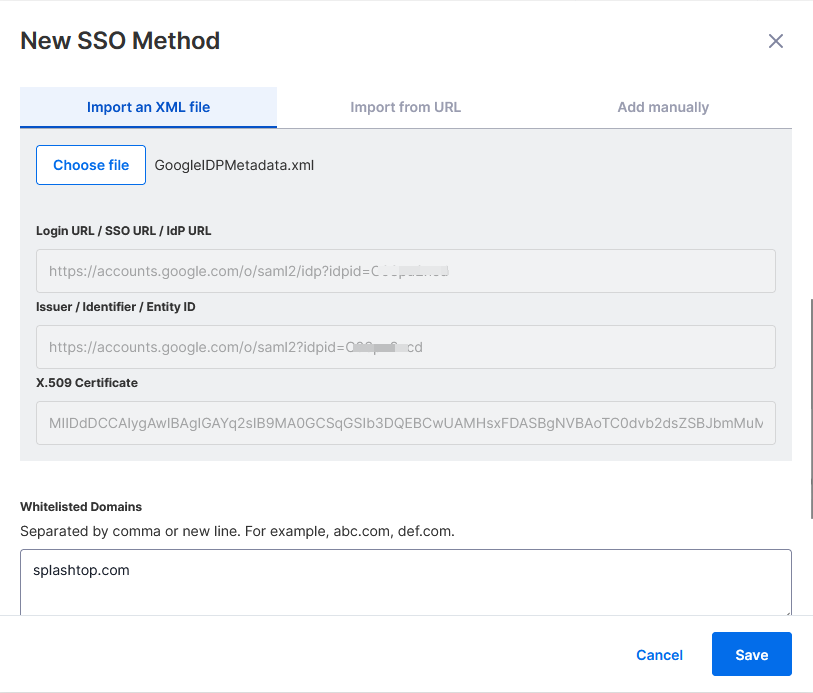The width and height of the screenshot is (813, 693).
Task: Click the New SSO Method dialog title
Action: (x=120, y=41)
